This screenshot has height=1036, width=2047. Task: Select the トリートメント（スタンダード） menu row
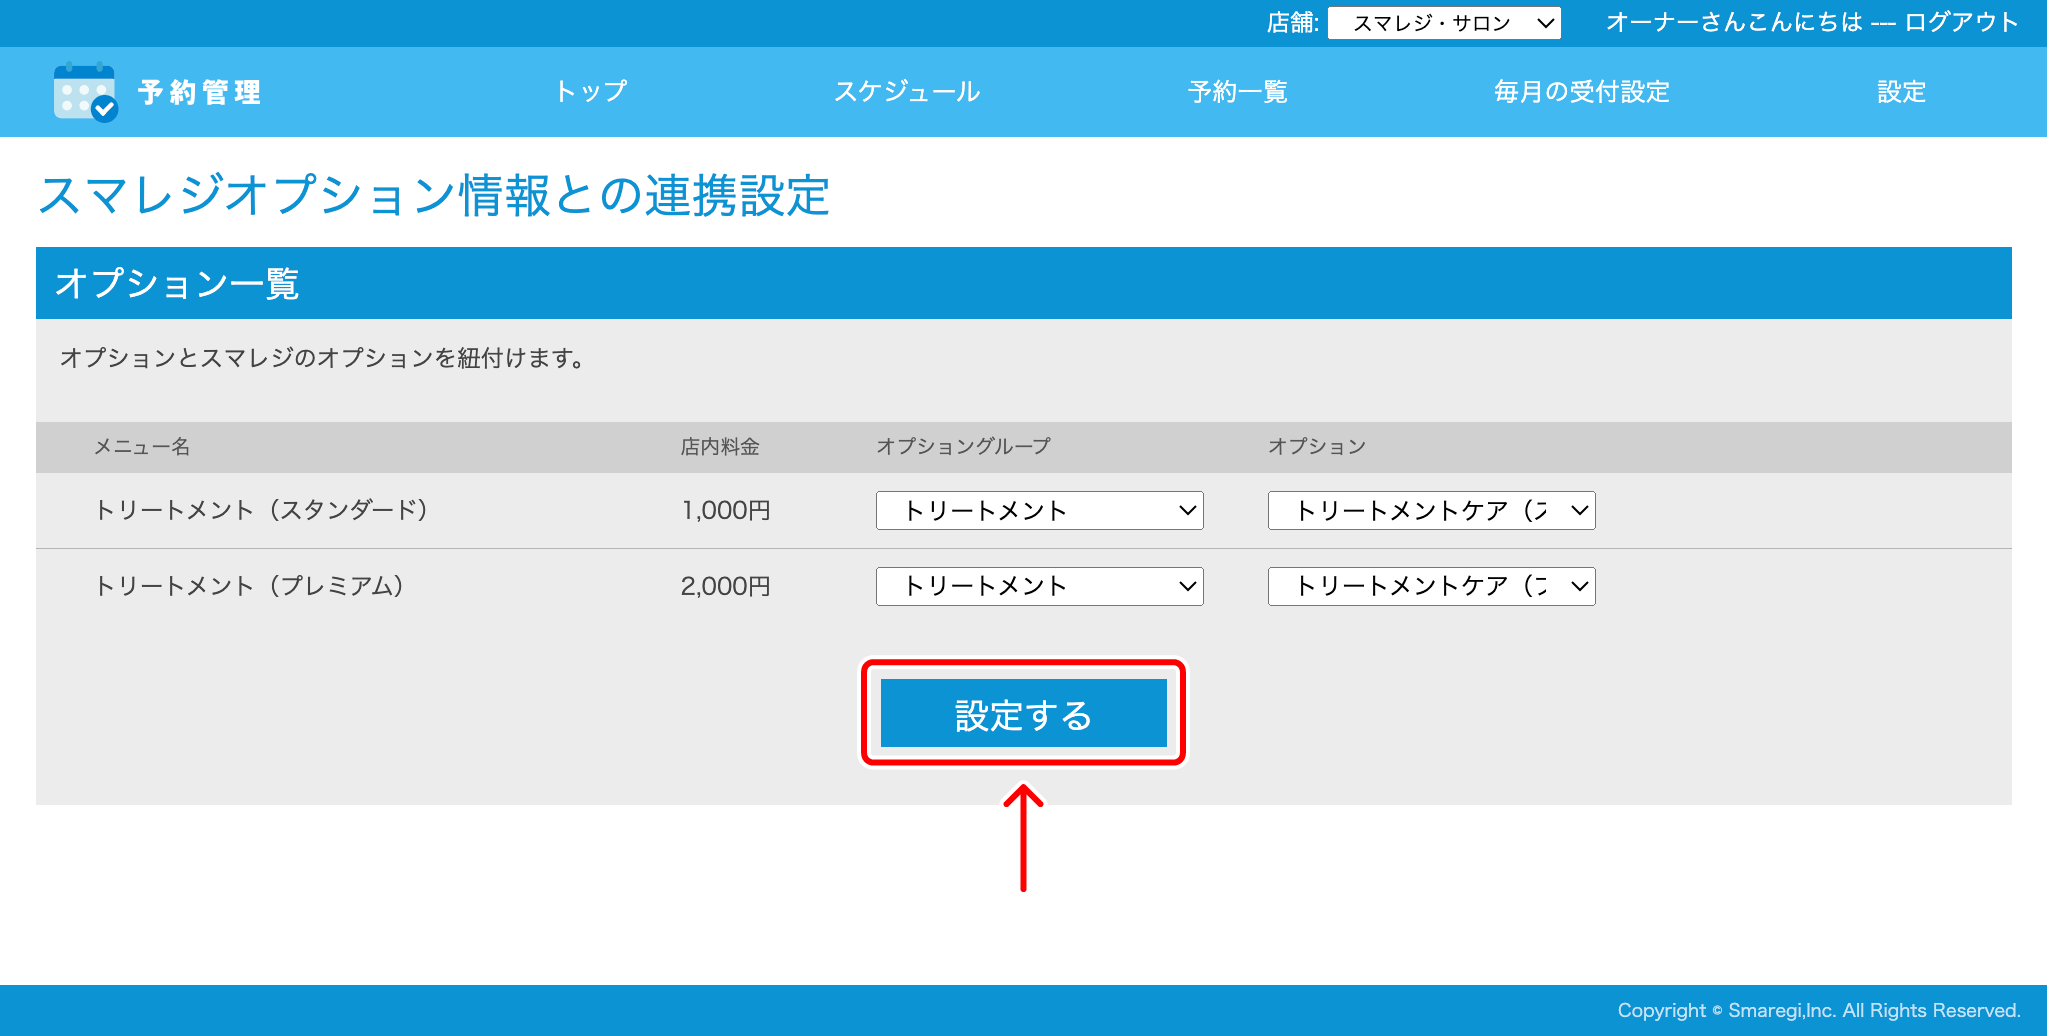coord(263,510)
